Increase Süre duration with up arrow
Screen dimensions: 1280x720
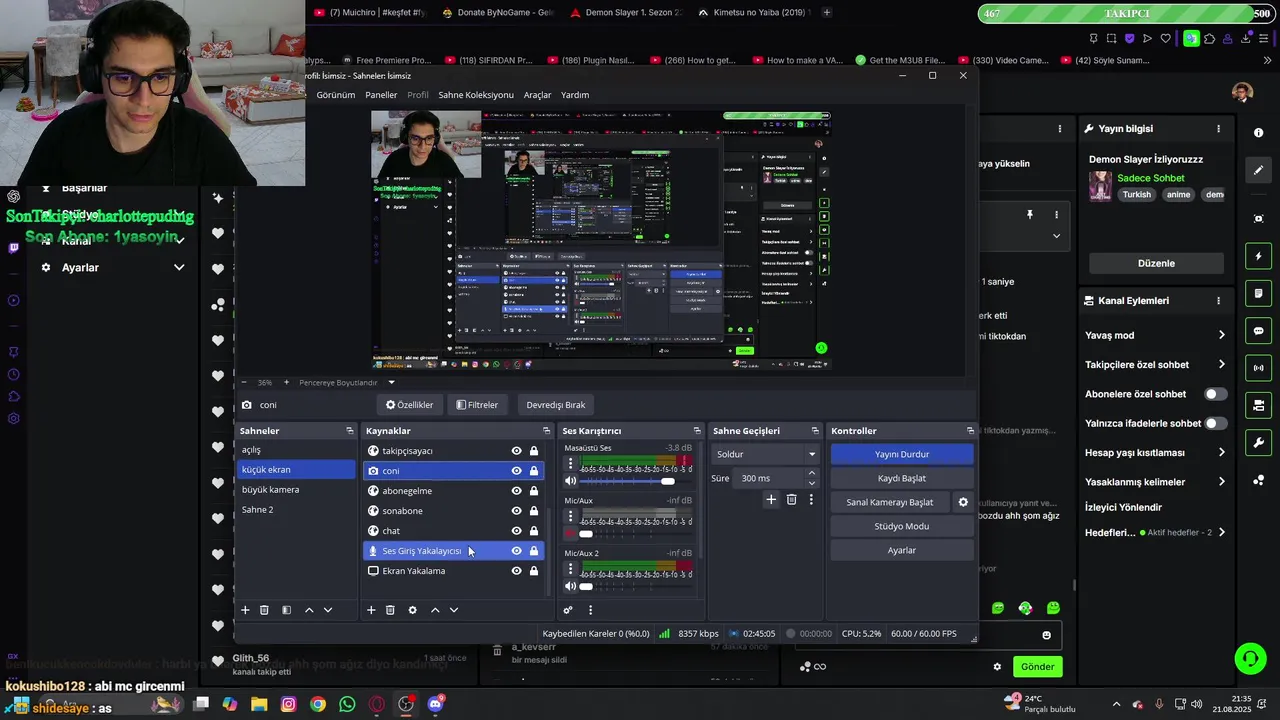[x=811, y=474]
